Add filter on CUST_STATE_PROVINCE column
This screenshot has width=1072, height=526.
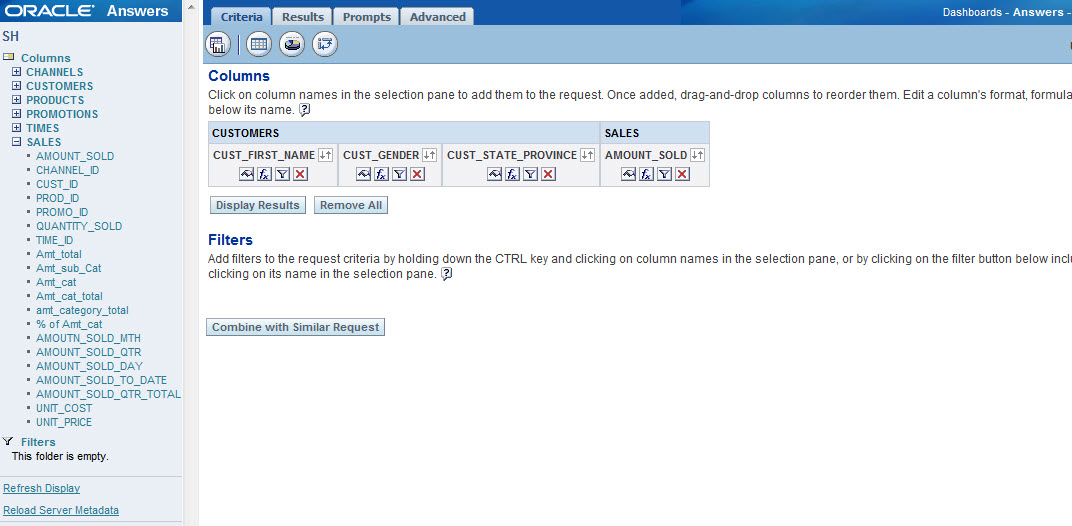pos(530,174)
